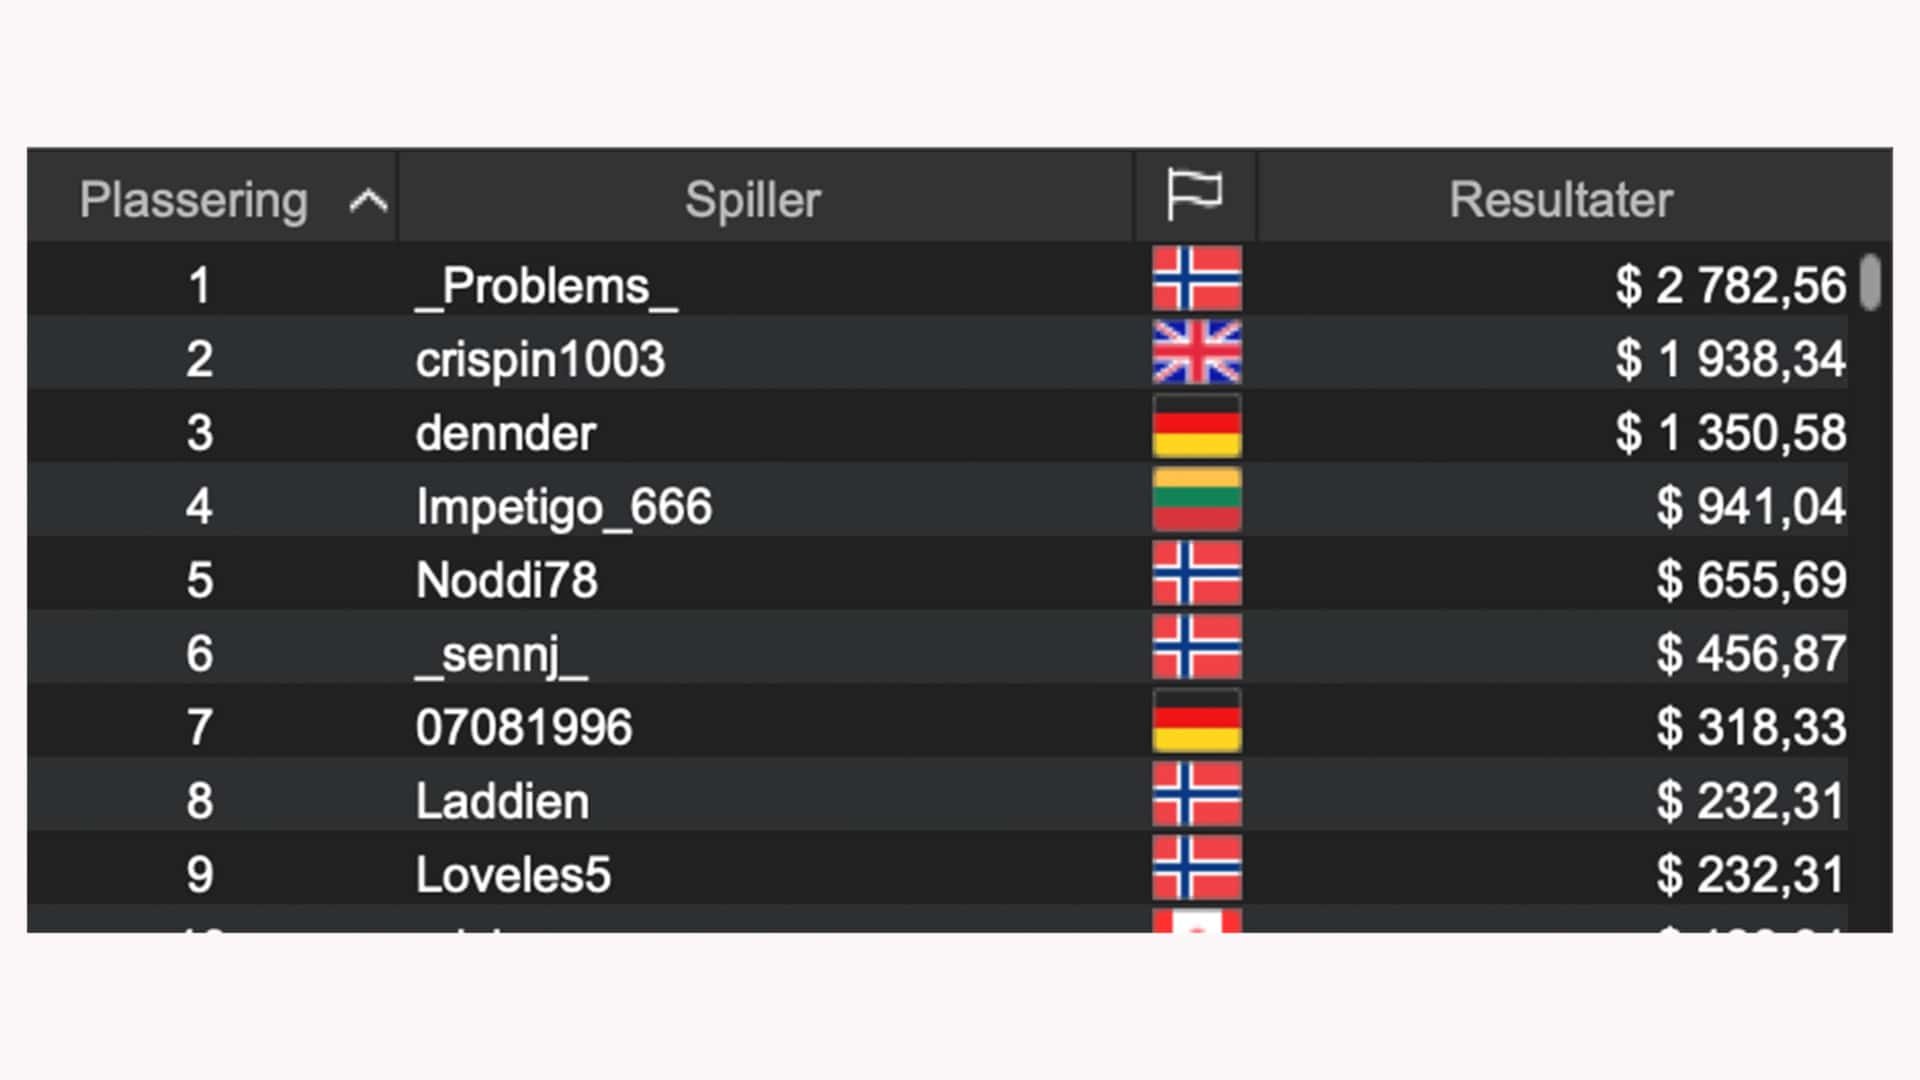
Task: Click the flag column header icon
Action: tap(1194, 195)
